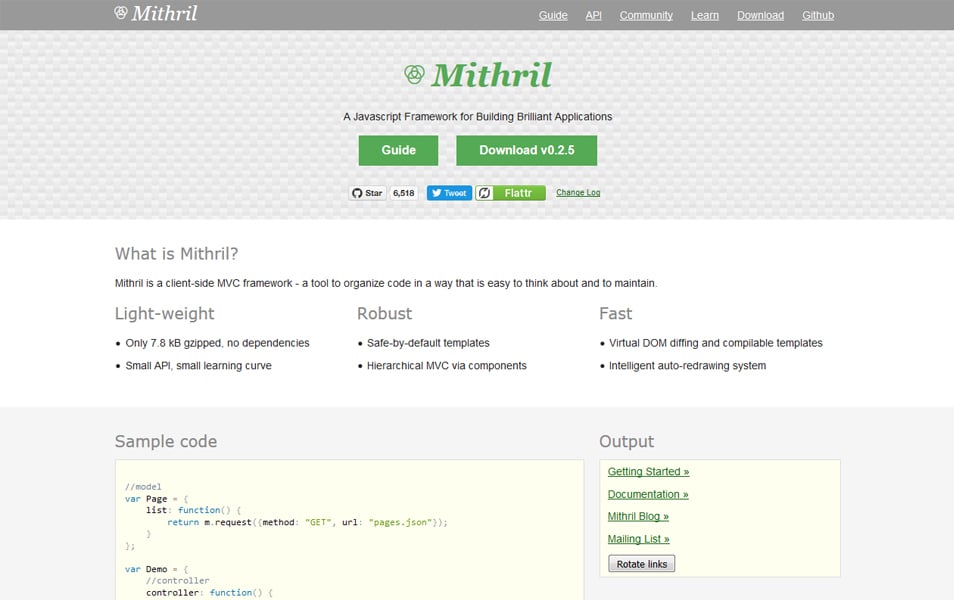Click the Mithril wordmark in the top bar
The image size is (954, 600).
pyautogui.click(x=164, y=13)
